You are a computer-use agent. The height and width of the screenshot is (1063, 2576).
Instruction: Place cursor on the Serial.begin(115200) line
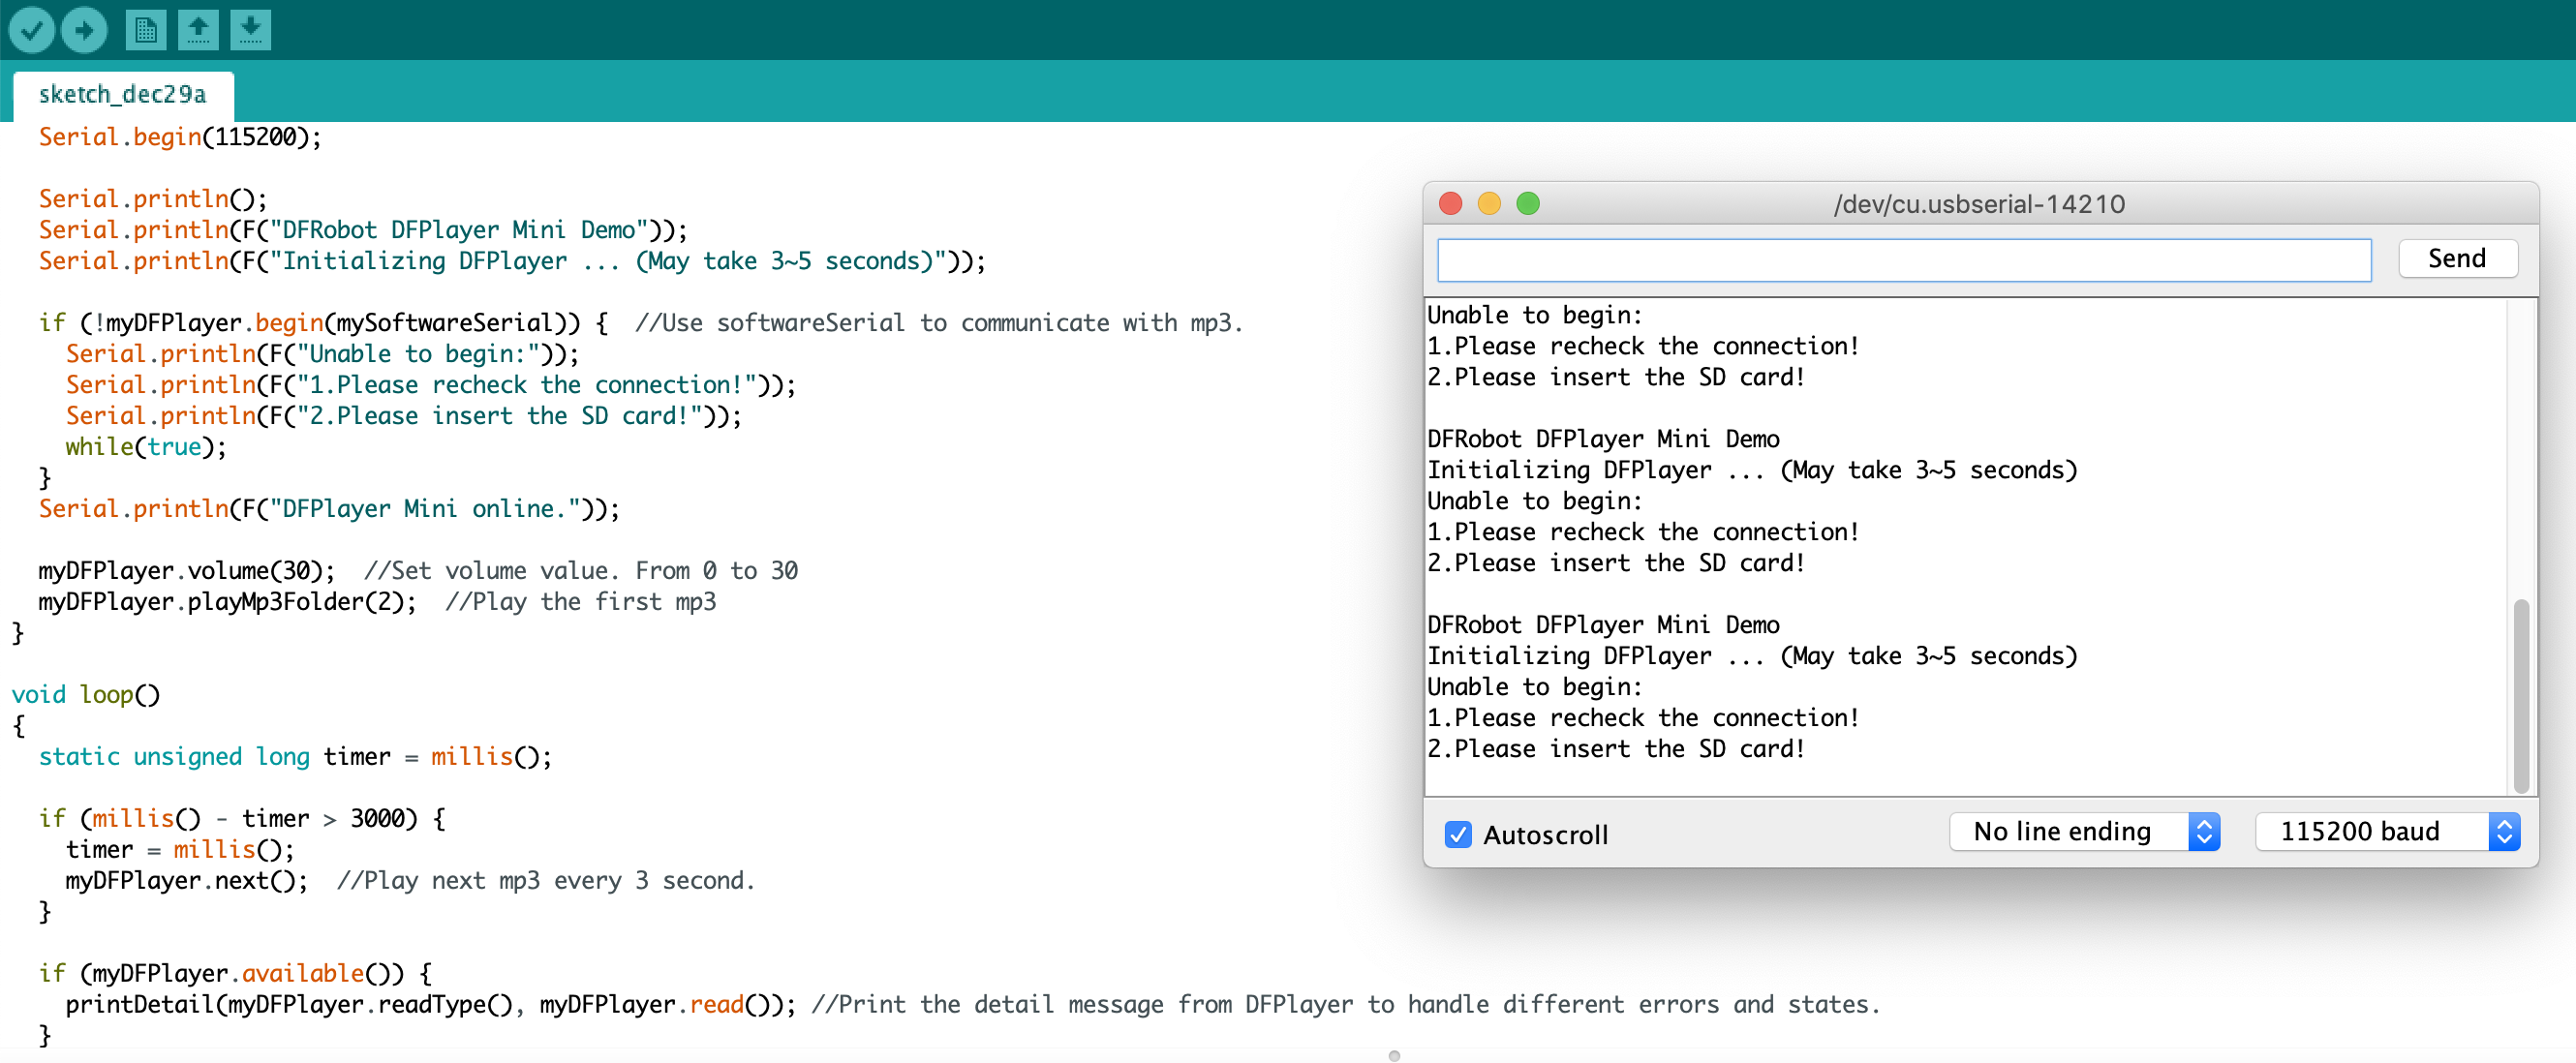pos(180,137)
